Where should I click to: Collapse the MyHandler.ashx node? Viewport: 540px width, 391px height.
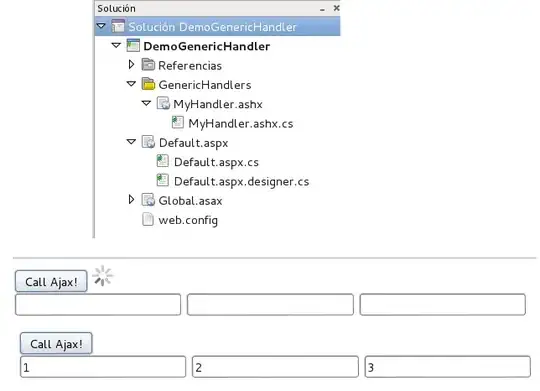tap(146, 103)
